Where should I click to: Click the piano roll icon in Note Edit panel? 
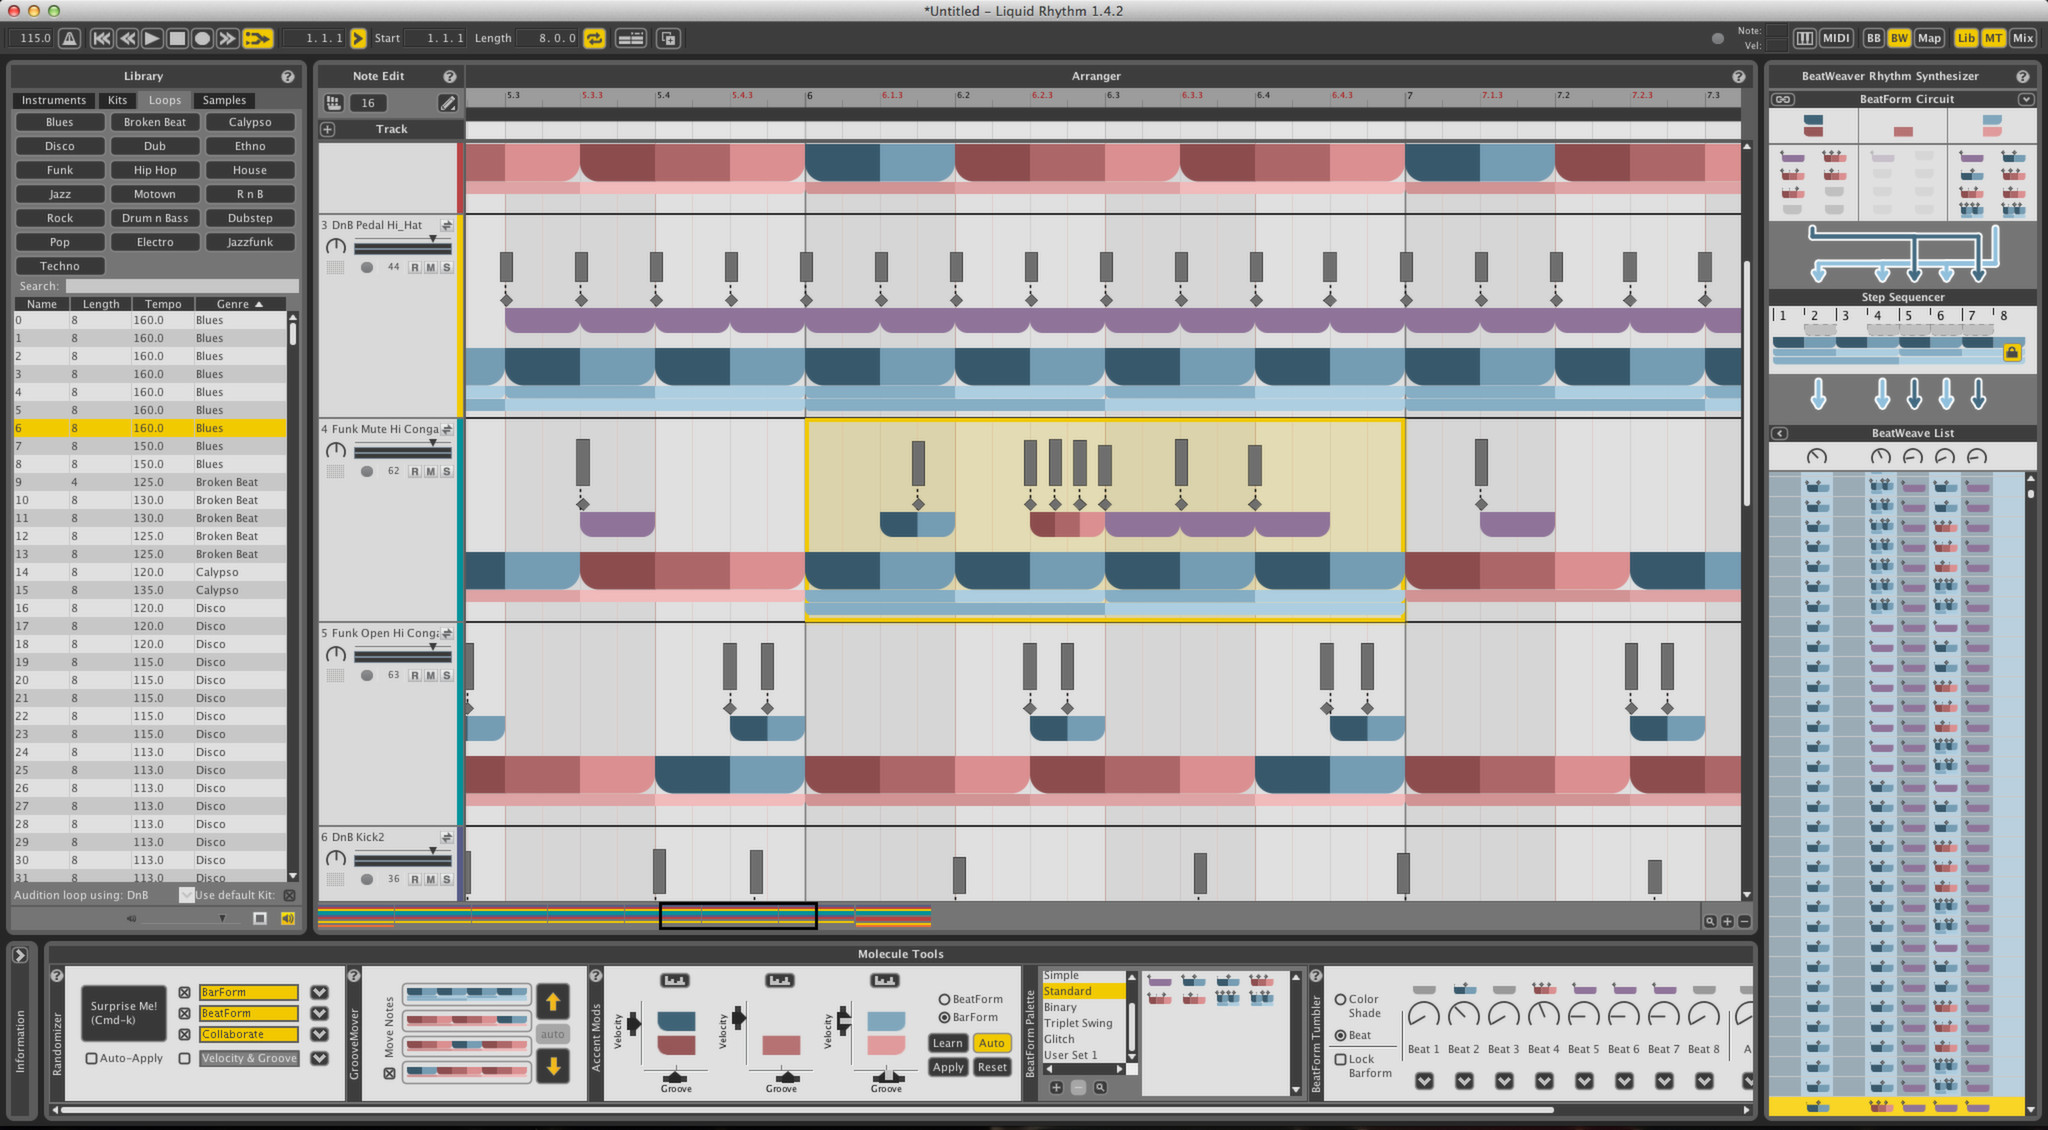click(x=333, y=102)
